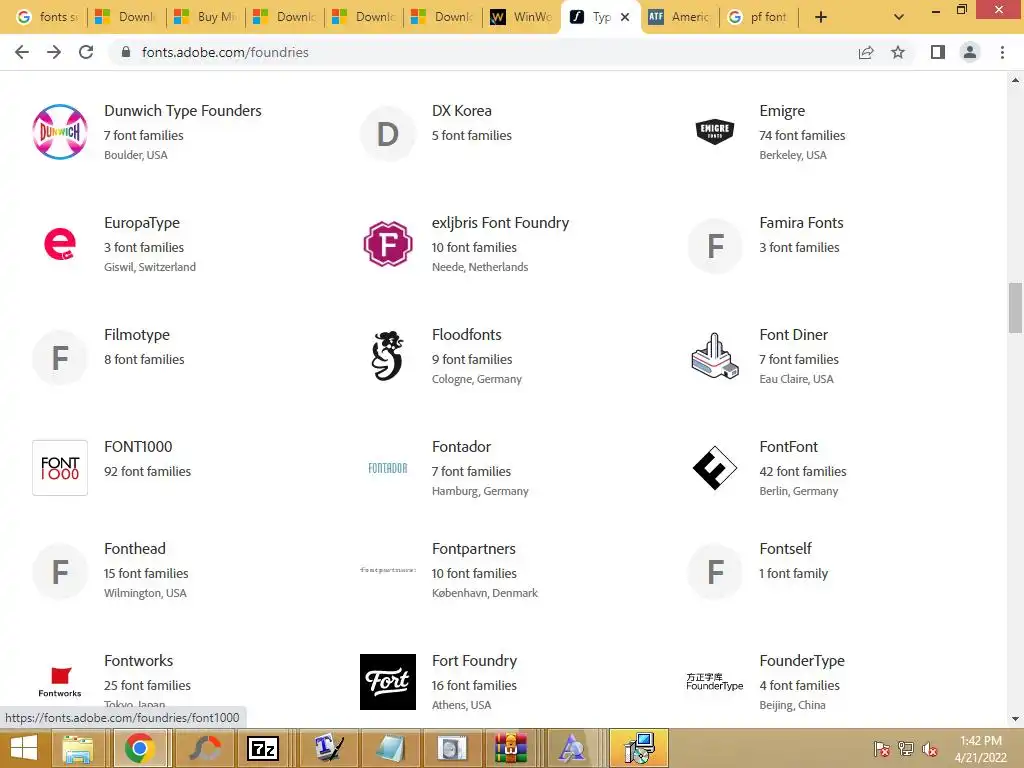Click the page vertical scrollbar thumb
This screenshot has width=1024, height=768.
pos(1015,307)
